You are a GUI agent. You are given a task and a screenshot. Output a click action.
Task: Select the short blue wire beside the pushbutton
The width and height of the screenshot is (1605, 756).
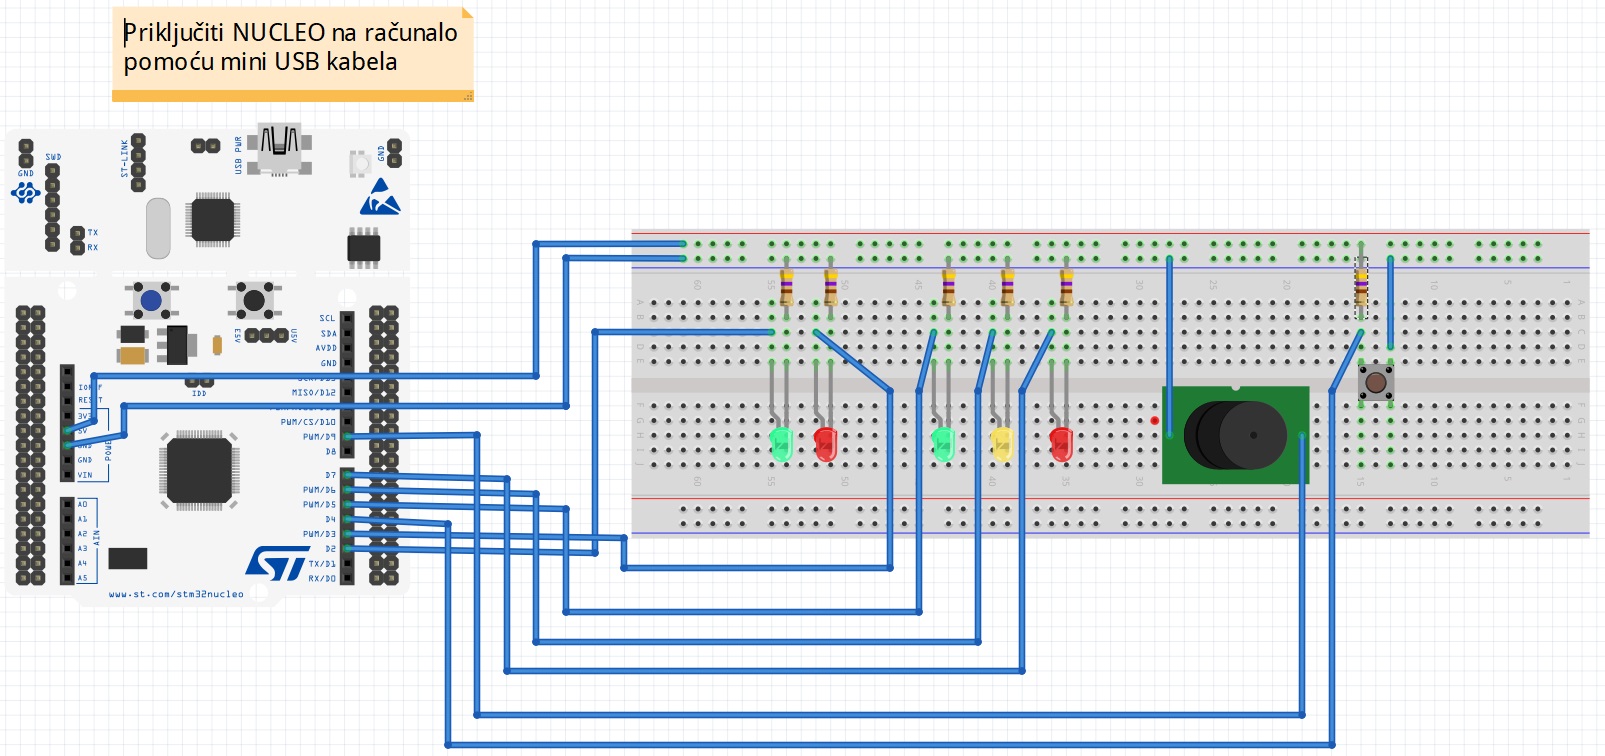tap(1390, 303)
